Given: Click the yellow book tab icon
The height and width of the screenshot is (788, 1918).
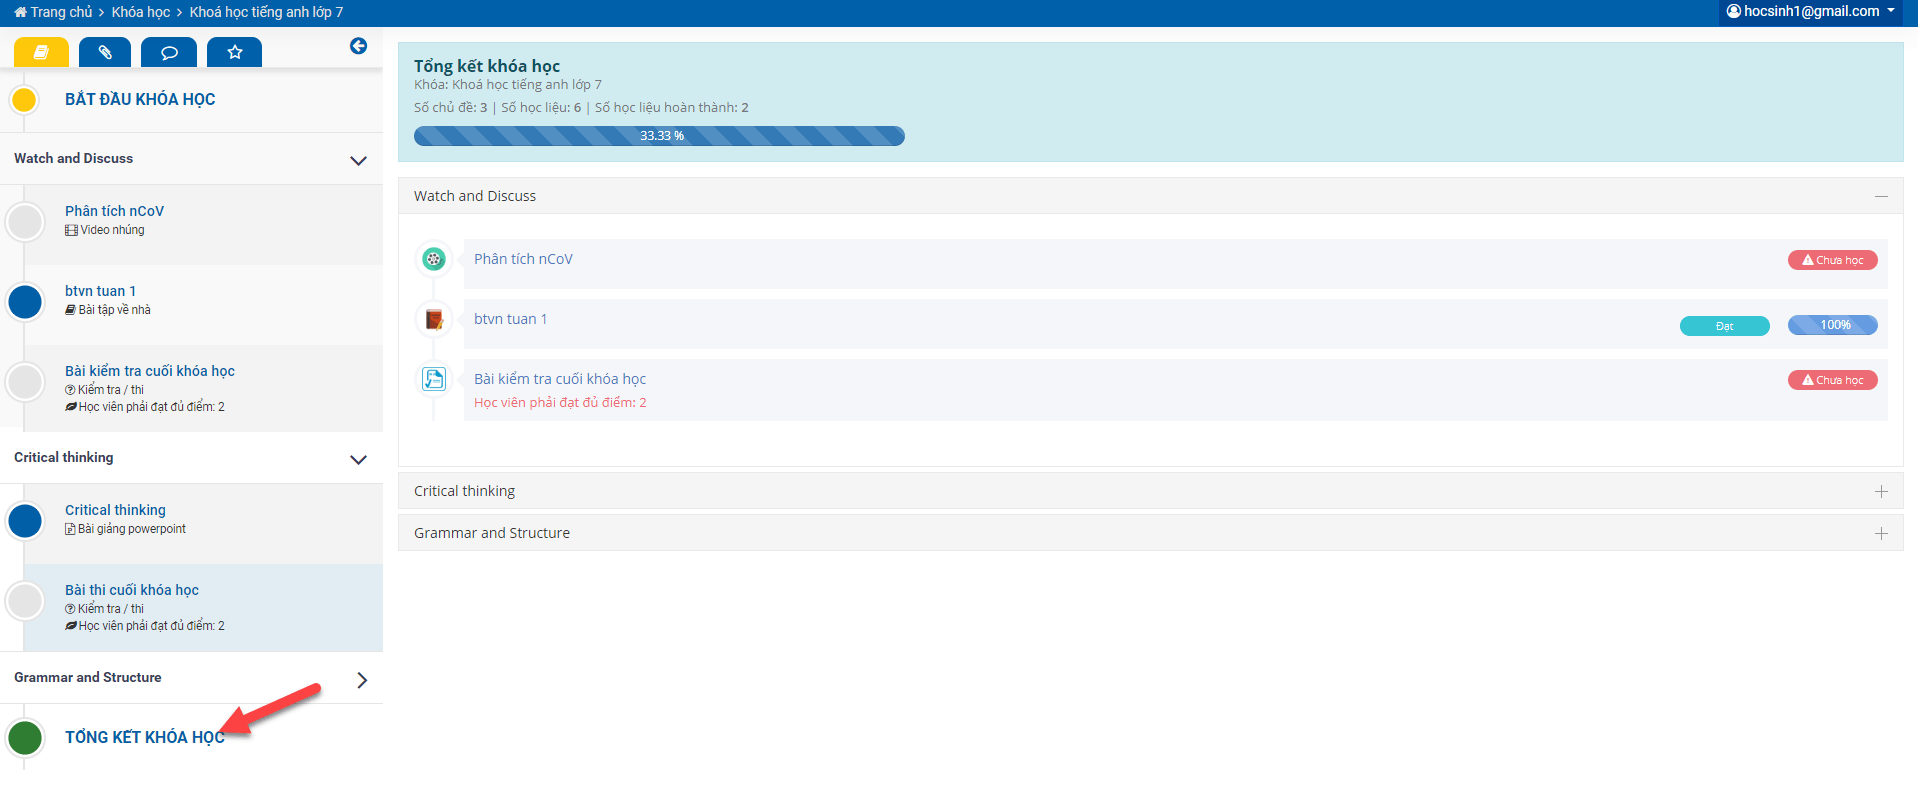Looking at the screenshot, I should point(41,52).
